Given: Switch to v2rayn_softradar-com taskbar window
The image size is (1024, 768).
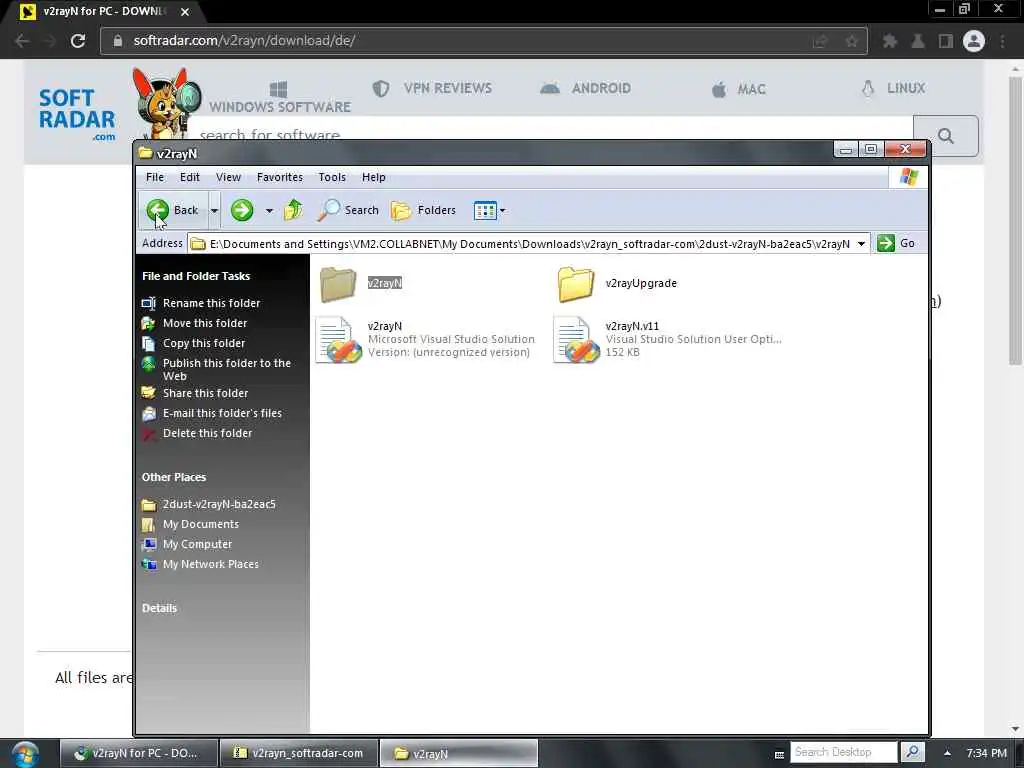Looking at the screenshot, I should 299,753.
